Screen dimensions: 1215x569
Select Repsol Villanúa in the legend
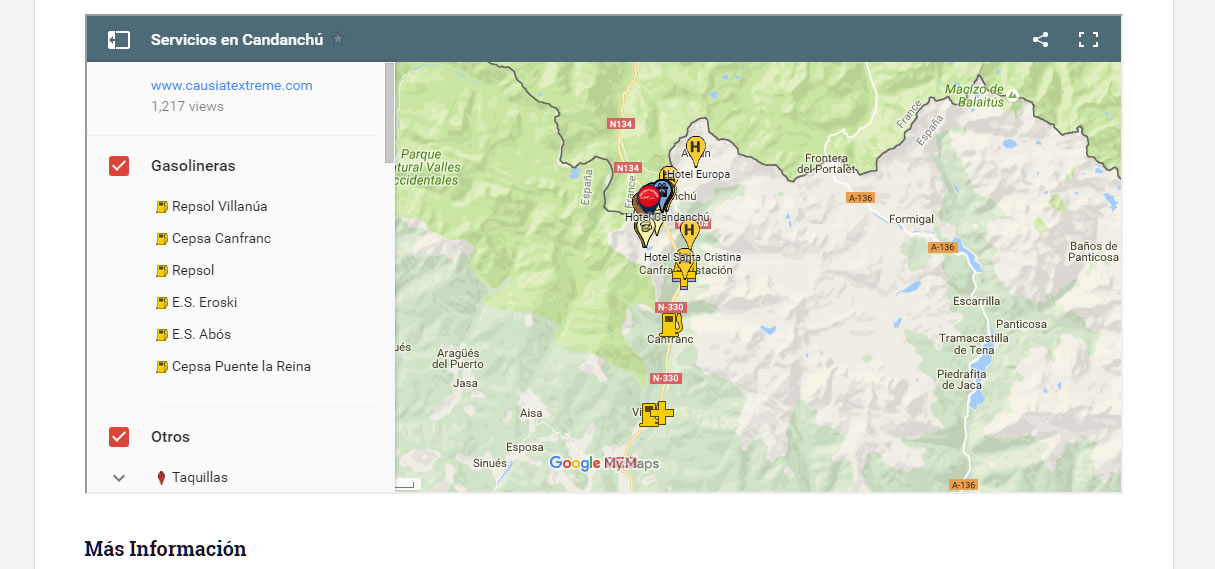pyautogui.click(x=219, y=207)
